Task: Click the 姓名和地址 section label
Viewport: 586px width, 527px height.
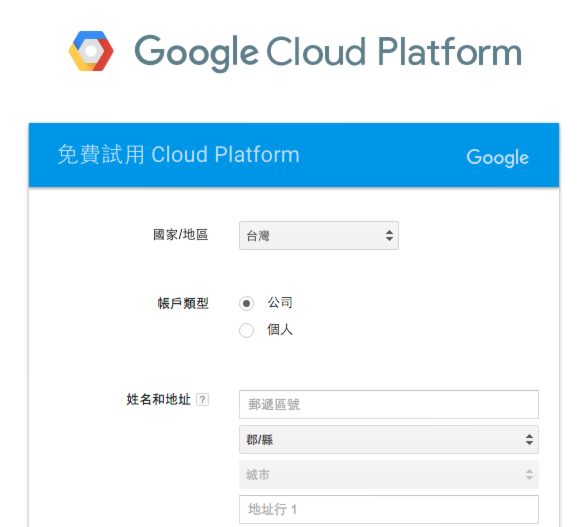Action: click(x=158, y=400)
